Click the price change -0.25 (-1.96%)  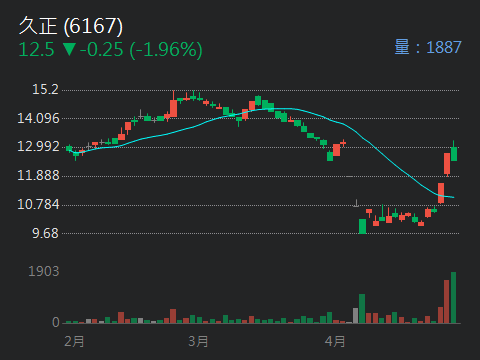click(141, 50)
